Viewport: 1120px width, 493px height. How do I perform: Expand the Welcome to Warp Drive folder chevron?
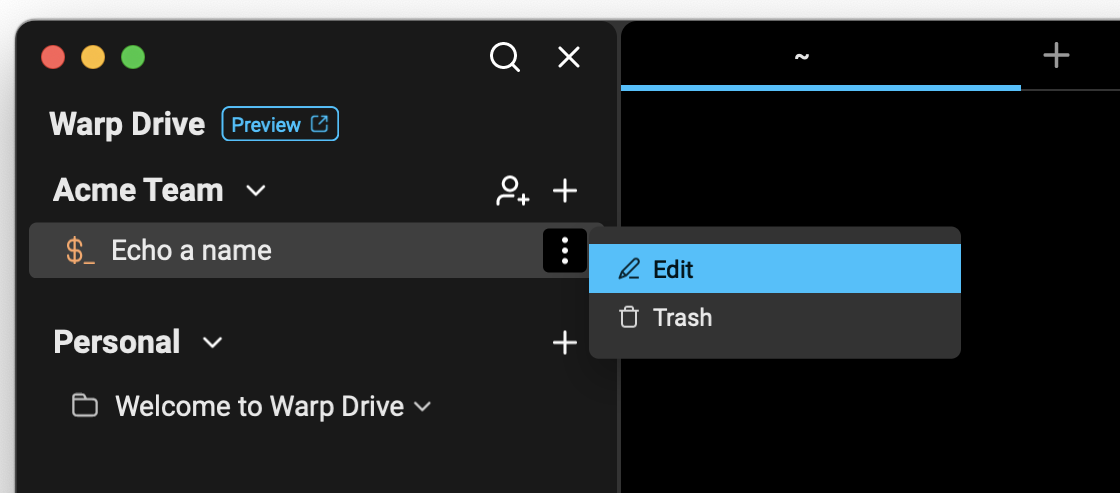coord(423,406)
